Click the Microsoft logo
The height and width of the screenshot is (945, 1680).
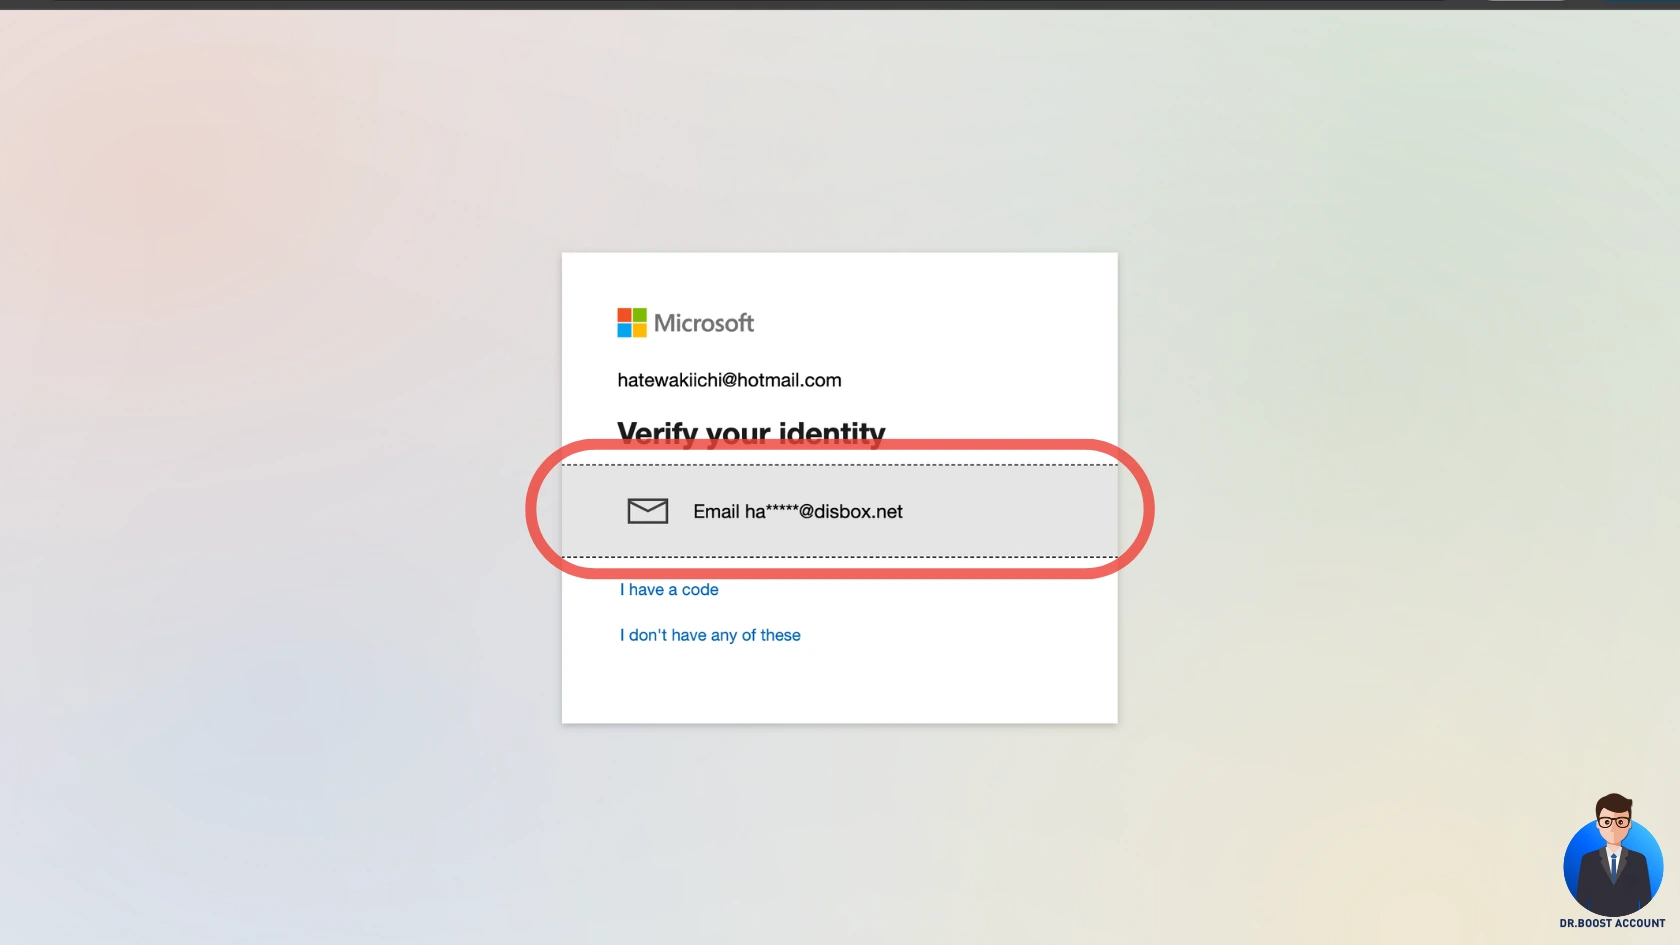pos(686,323)
